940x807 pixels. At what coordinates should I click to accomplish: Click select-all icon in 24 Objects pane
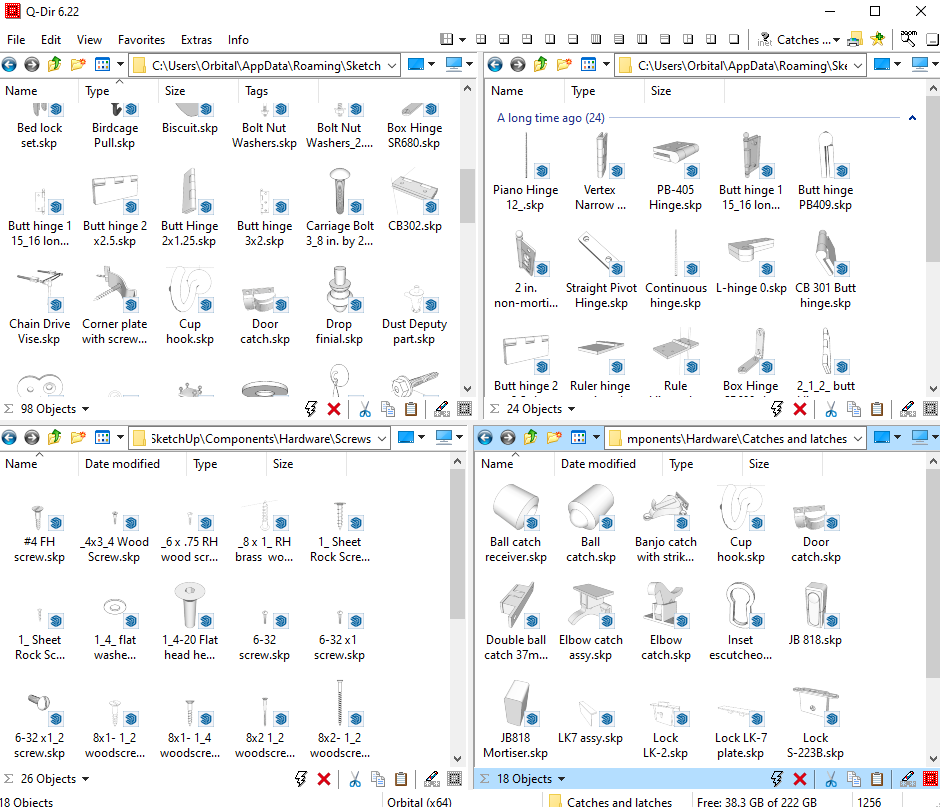pos(930,409)
